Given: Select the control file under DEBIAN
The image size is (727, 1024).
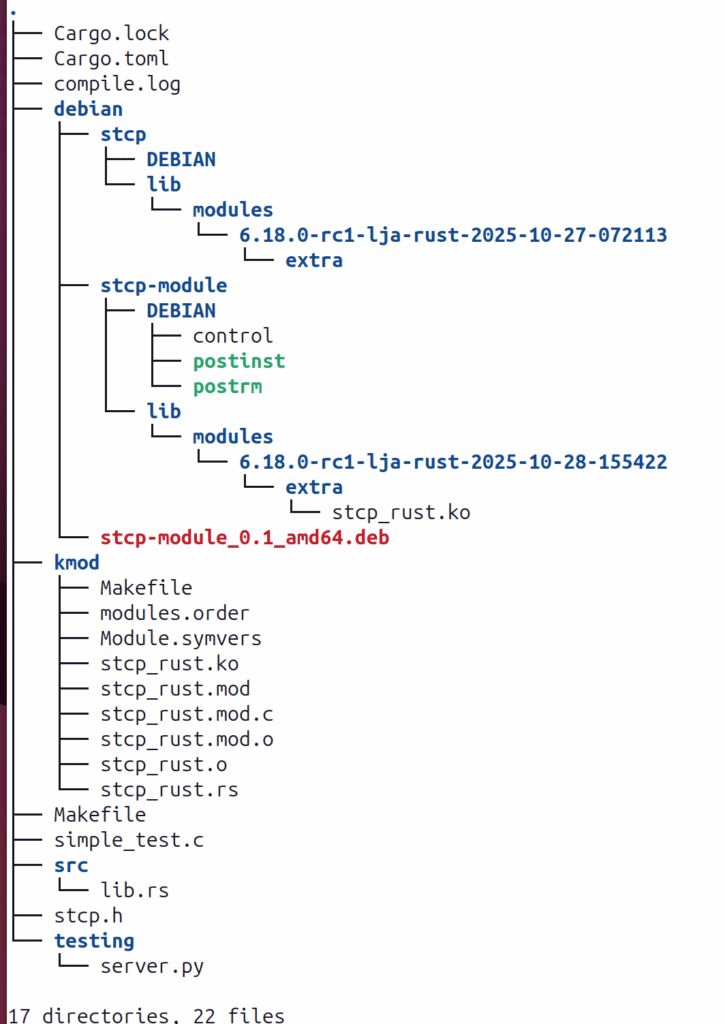Looking at the screenshot, I should coord(232,336).
